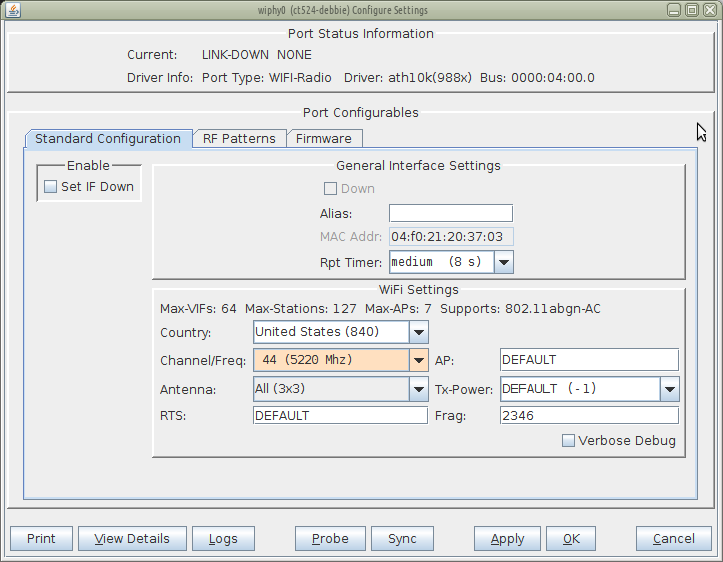
Task: Check the Down checkbox in interface settings
Action: pyautogui.click(x=330, y=189)
